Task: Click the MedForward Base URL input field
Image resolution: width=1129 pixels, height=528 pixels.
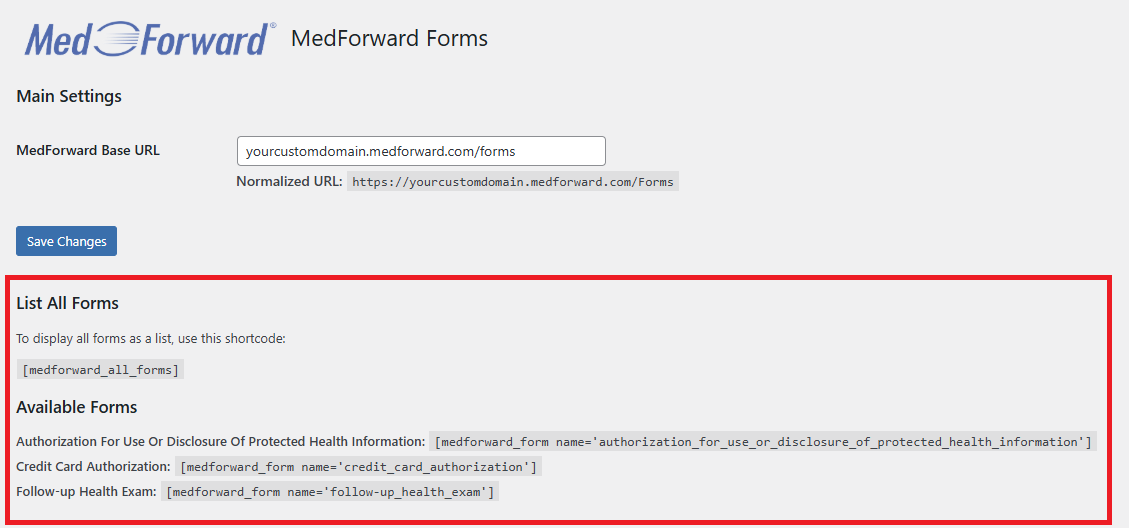Action: (x=421, y=151)
